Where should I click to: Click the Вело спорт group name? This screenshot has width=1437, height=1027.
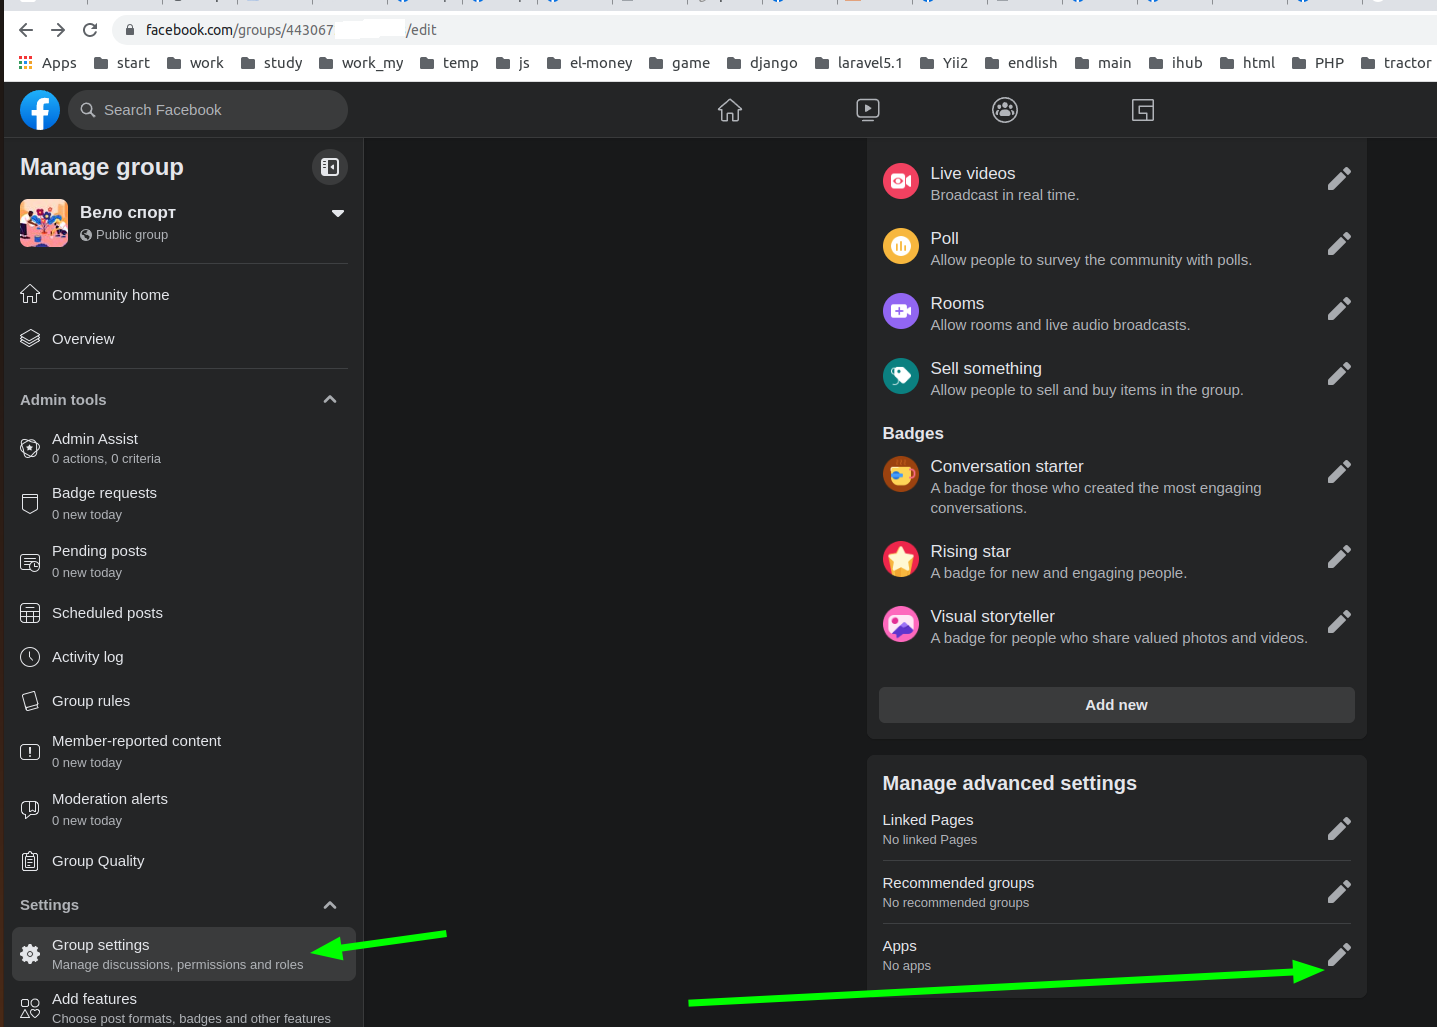pyautogui.click(x=128, y=212)
